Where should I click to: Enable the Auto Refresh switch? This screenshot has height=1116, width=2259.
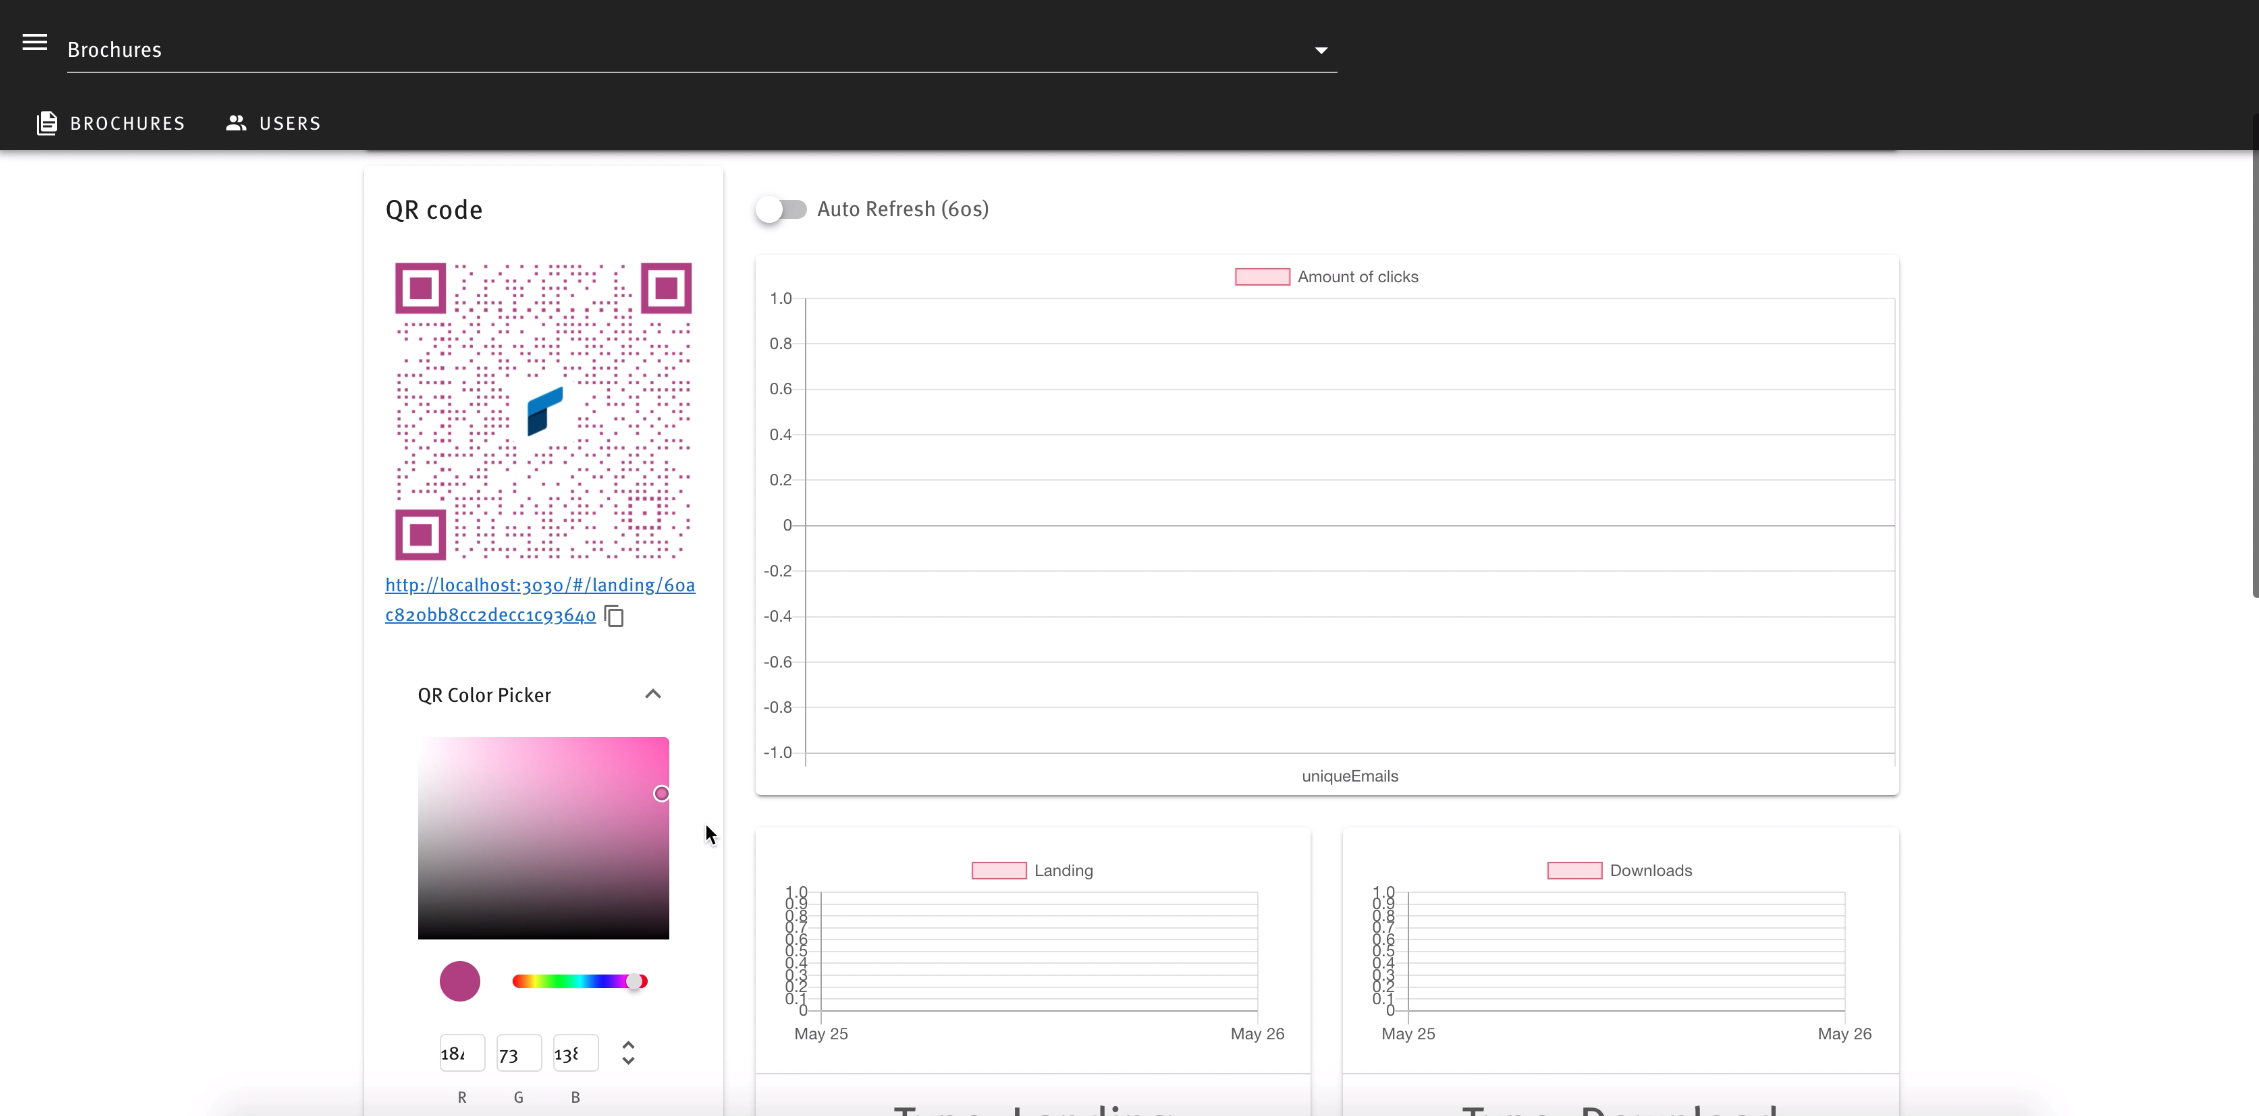tap(781, 210)
